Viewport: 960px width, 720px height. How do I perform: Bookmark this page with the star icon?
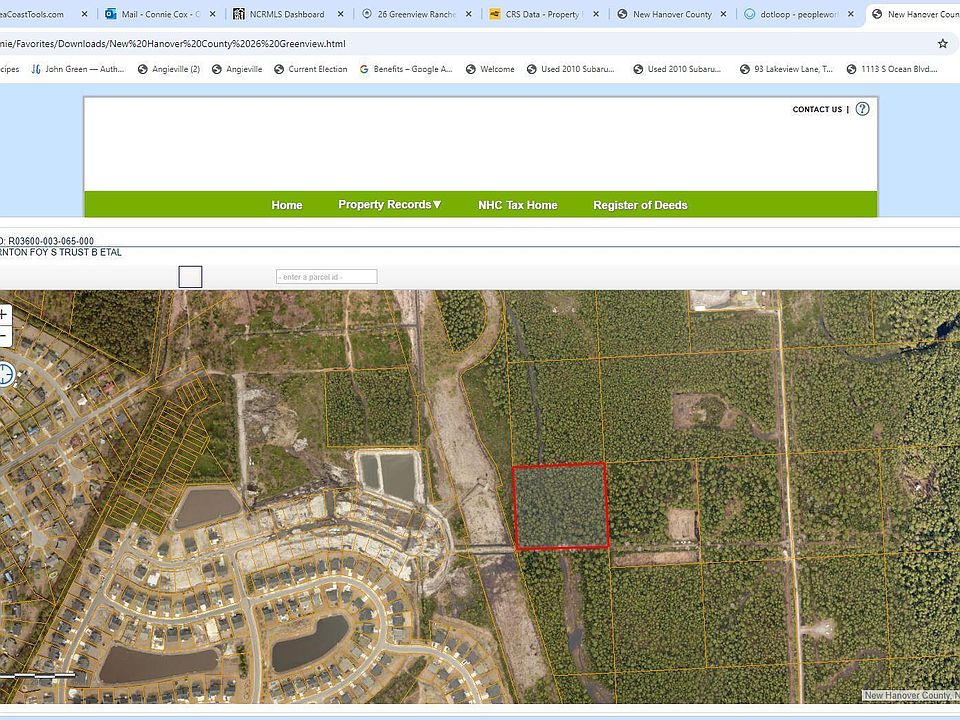click(x=942, y=44)
